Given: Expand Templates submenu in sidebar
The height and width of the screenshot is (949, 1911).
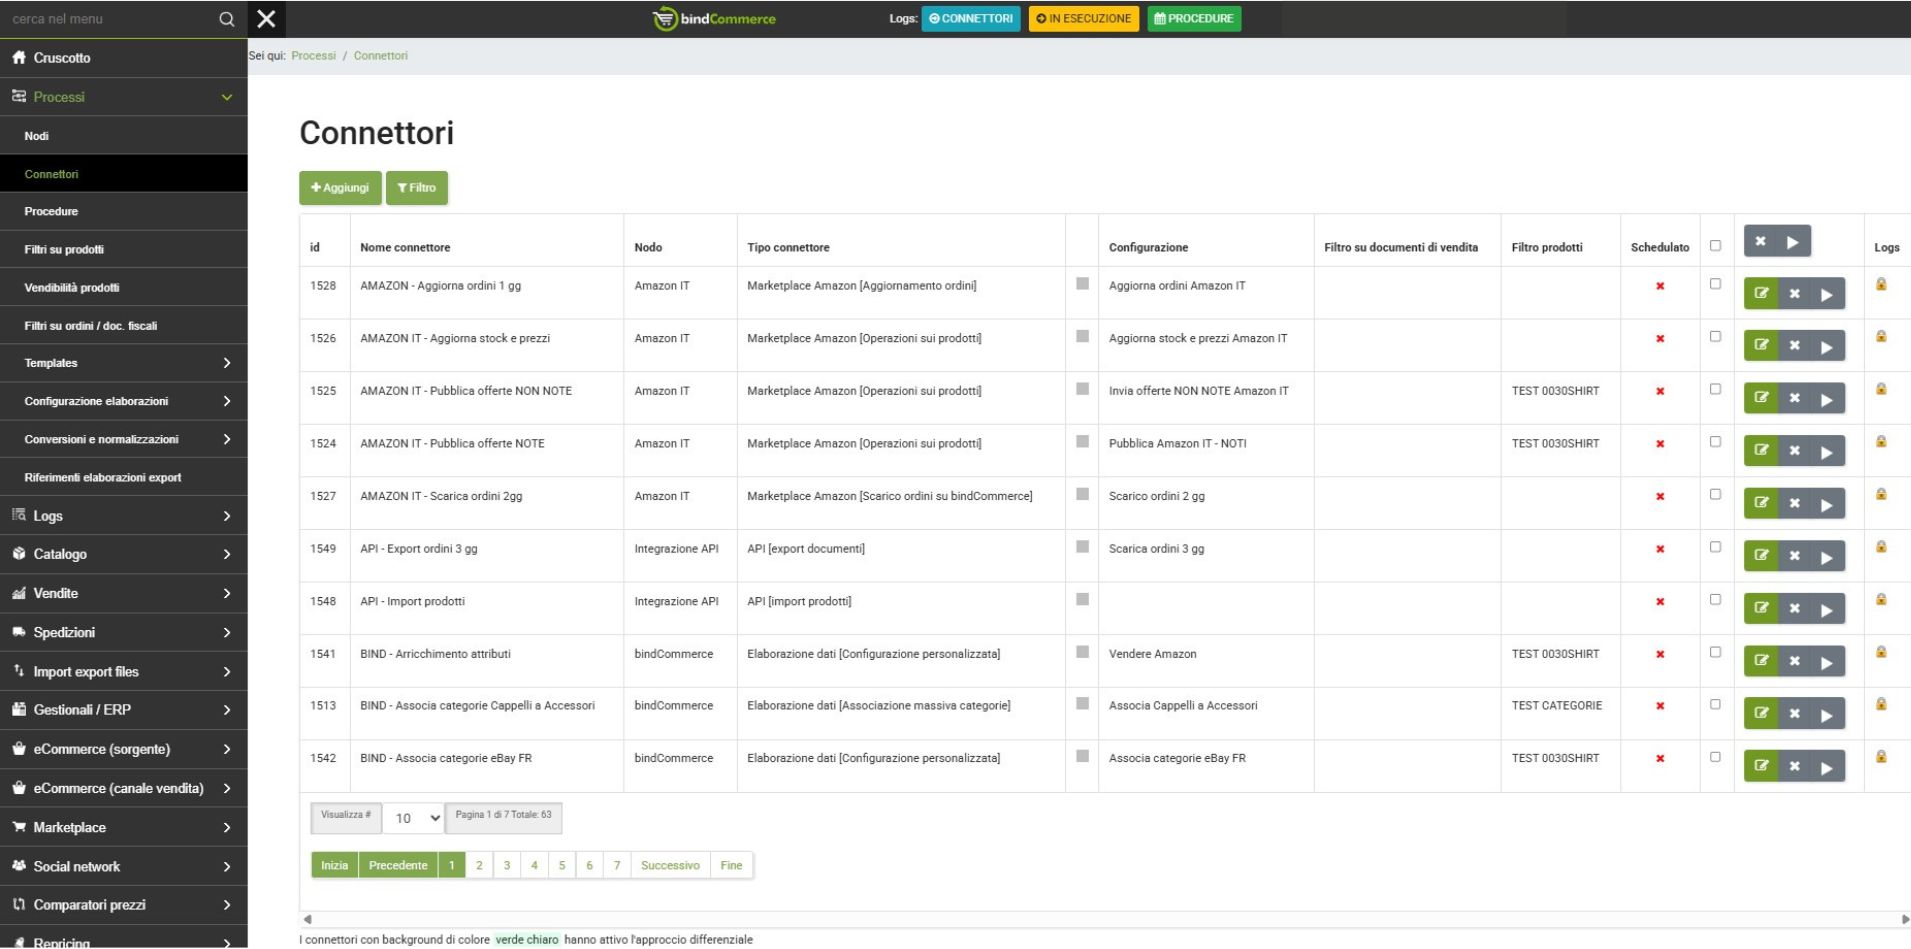Looking at the screenshot, I should (226, 363).
